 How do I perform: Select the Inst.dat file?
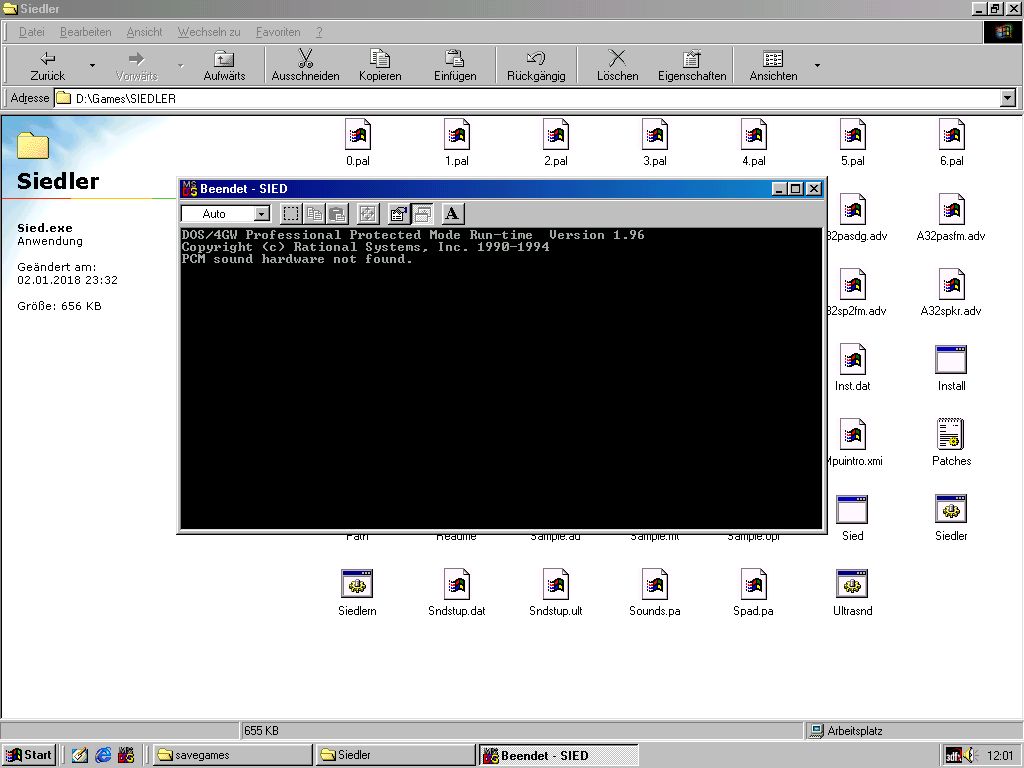[852, 368]
